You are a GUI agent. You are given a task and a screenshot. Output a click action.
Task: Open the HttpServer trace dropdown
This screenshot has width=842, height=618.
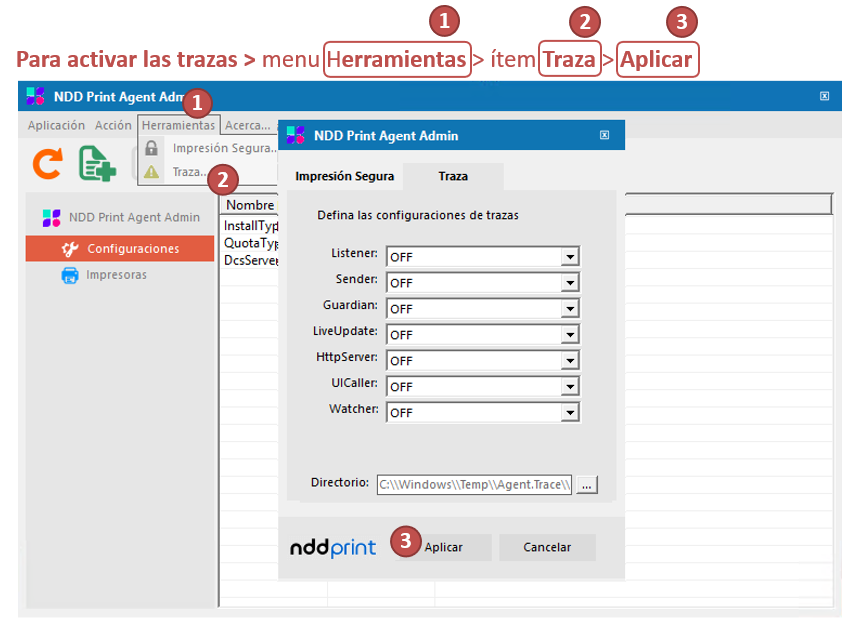tap(569, 361)
